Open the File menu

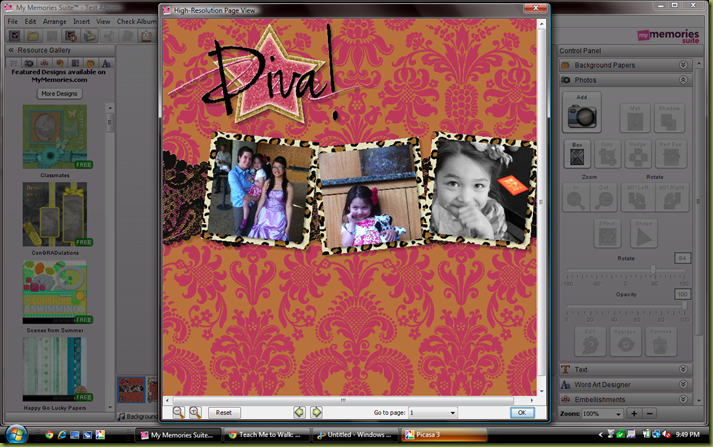13,21
